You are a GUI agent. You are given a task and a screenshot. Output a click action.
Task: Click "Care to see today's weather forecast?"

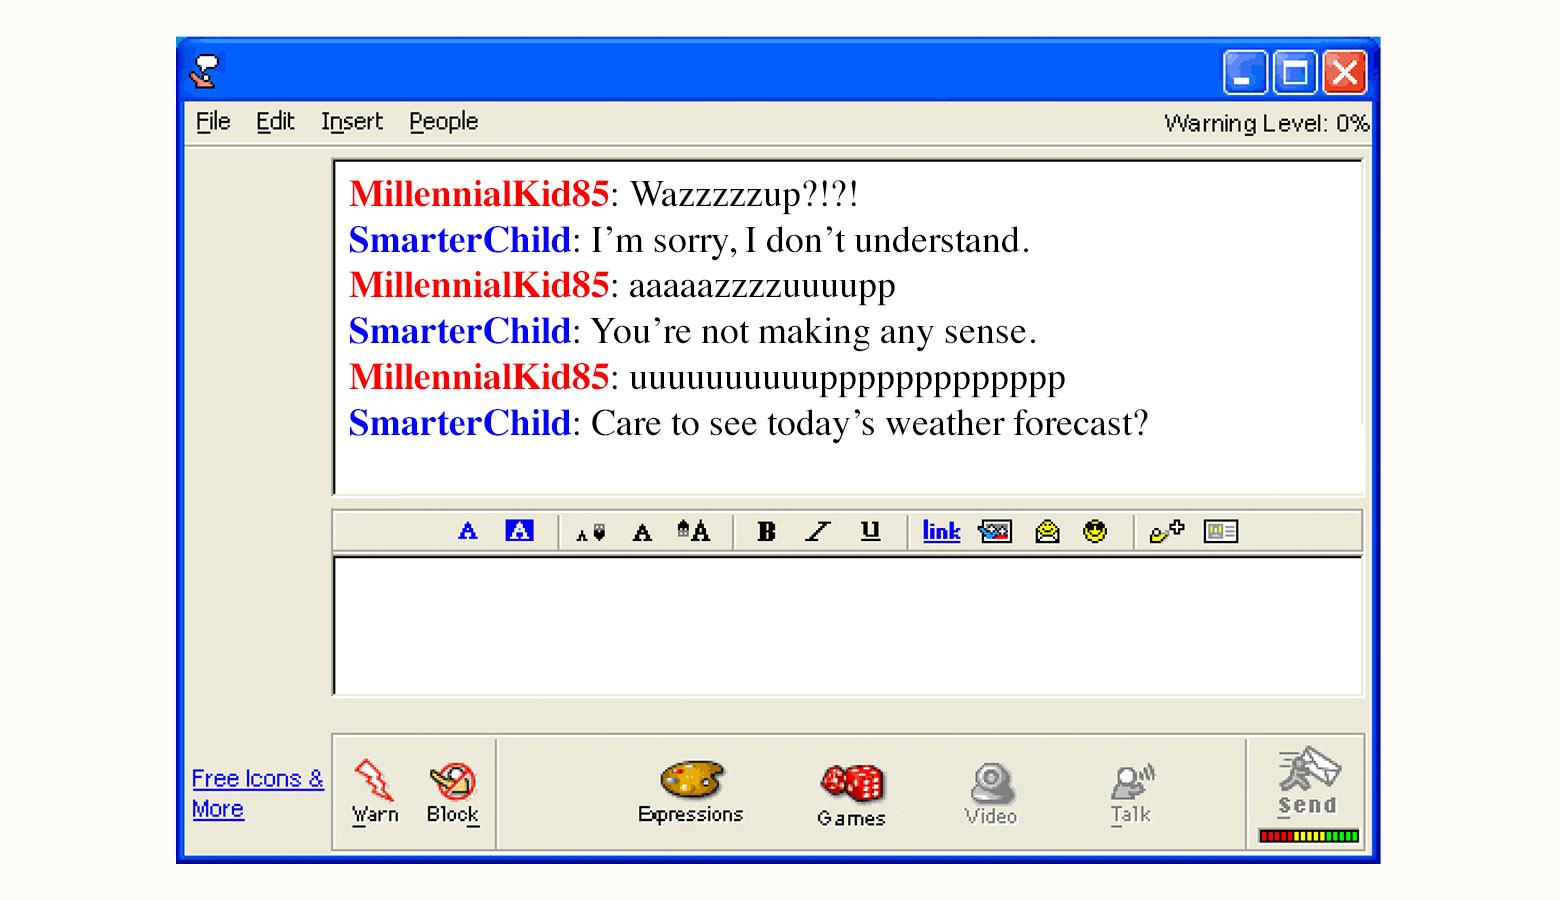870,424
